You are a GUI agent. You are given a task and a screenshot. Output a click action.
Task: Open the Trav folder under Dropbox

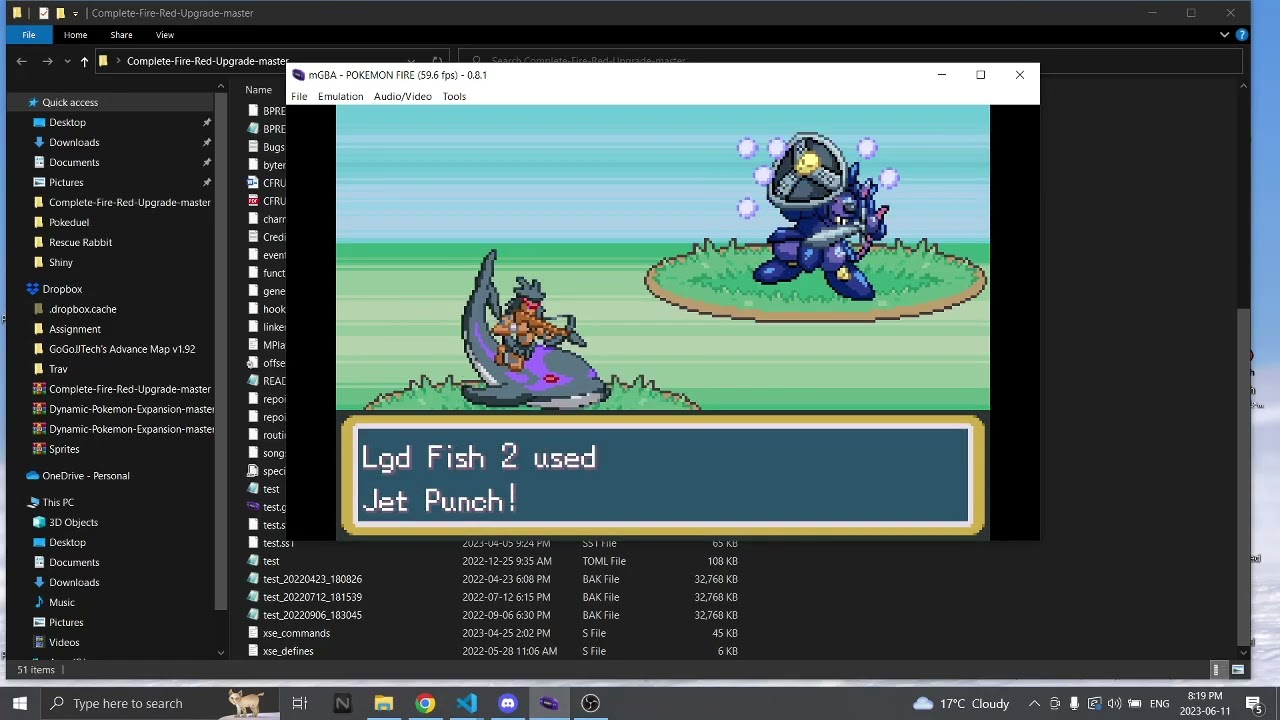coord(58,369)
